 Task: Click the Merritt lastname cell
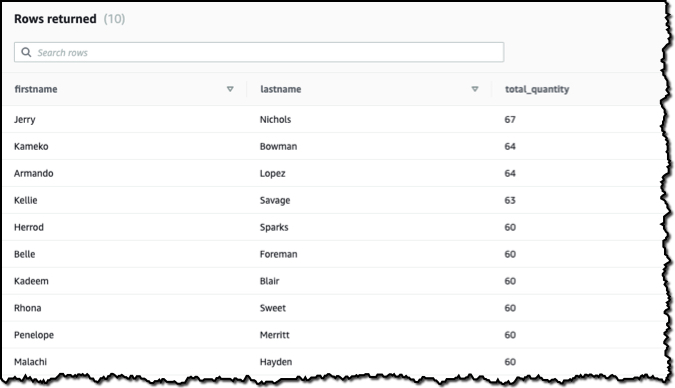[275, 335]
